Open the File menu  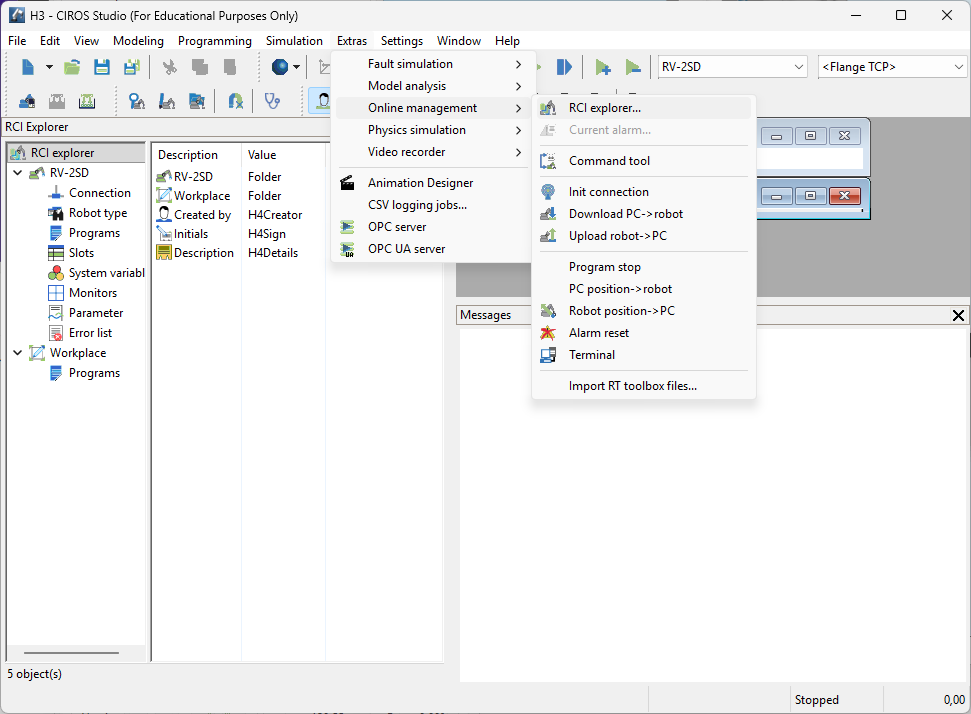(17, 41)
